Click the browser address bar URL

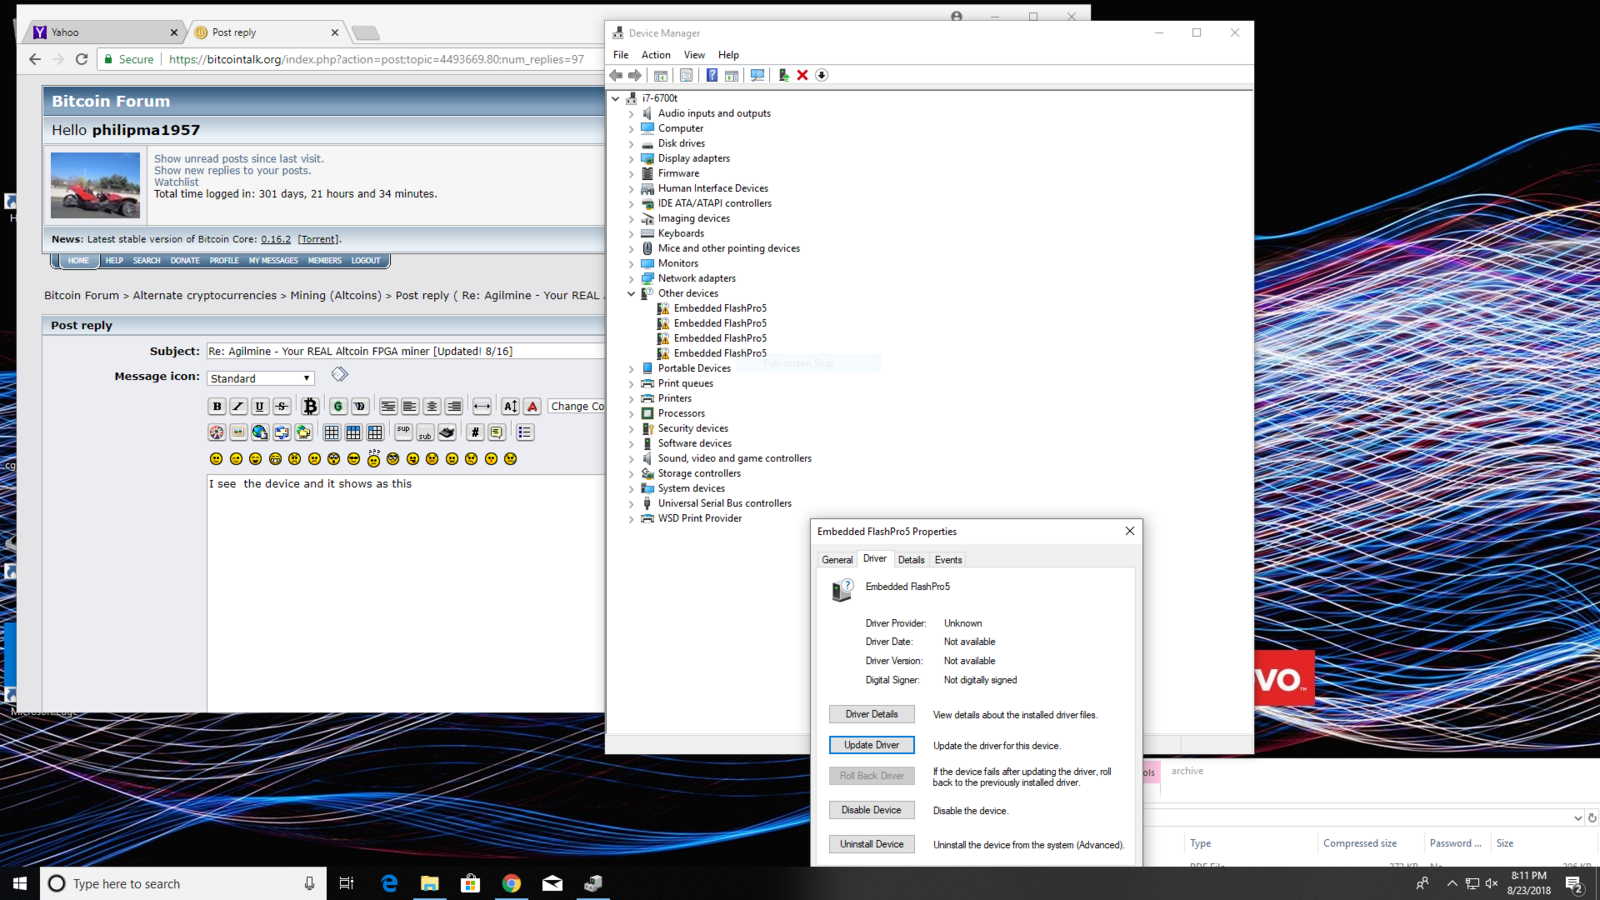tap(376, 59)
